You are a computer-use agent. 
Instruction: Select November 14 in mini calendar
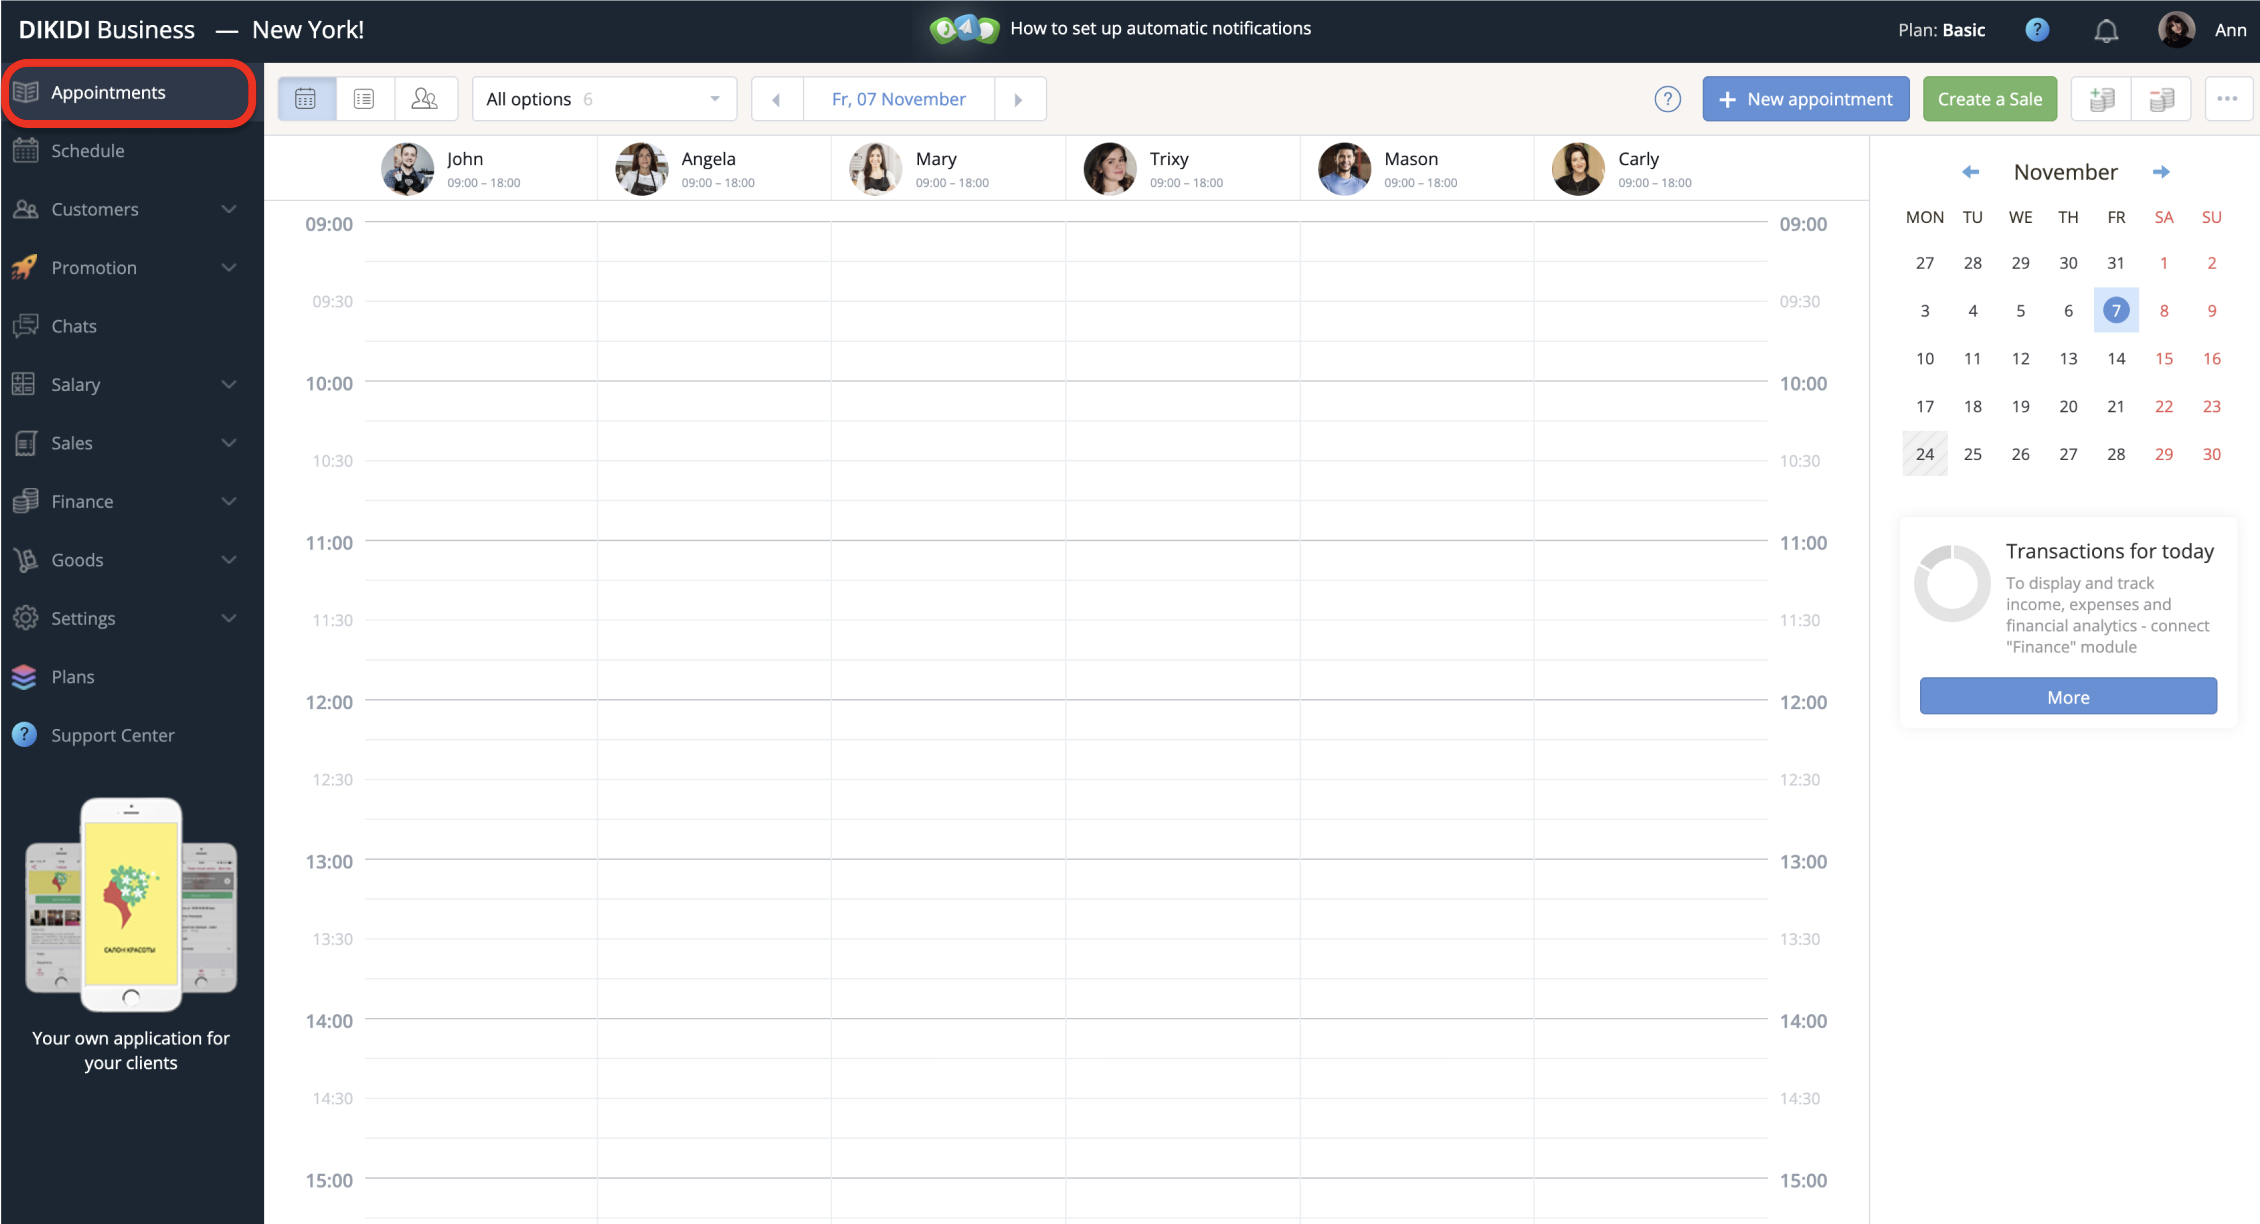pyautogui.click(x=2116, y=358)
